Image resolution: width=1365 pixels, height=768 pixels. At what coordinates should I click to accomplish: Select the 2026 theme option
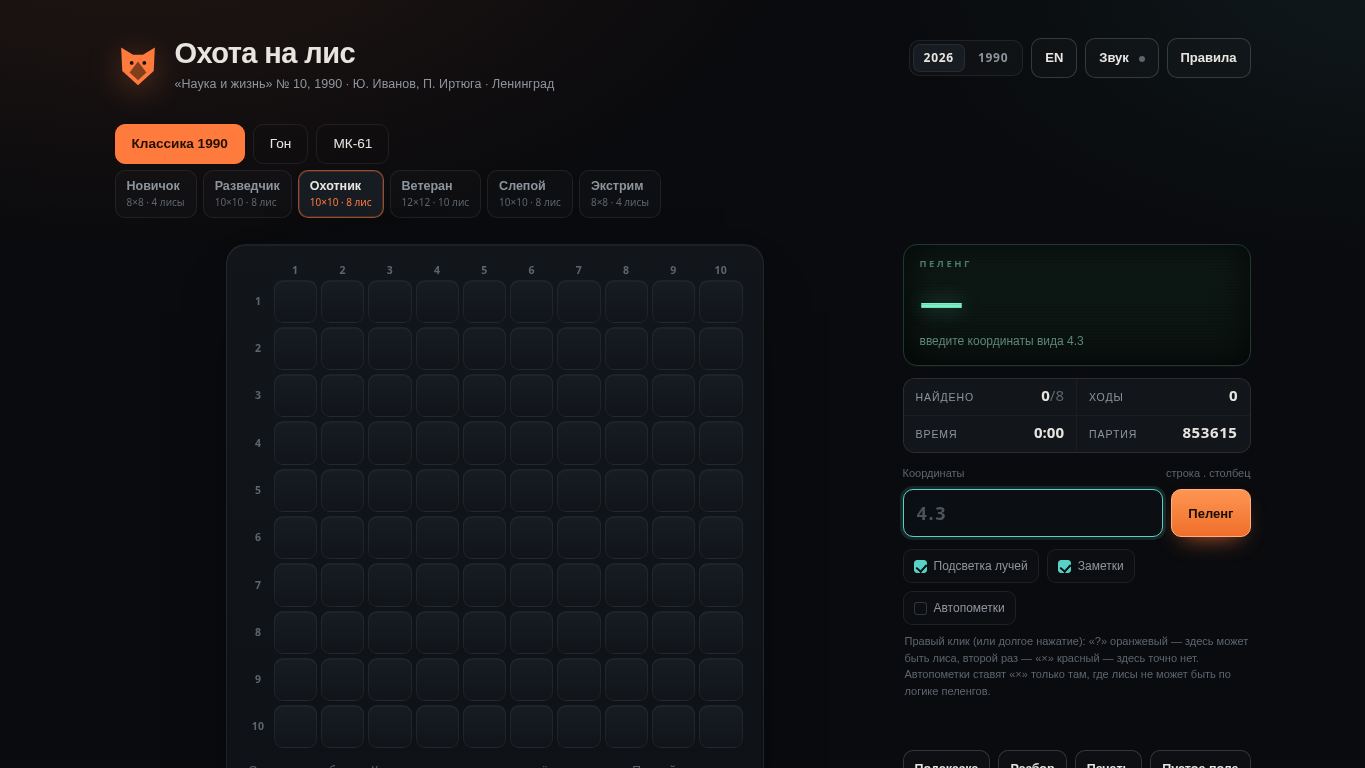(938, 58)
